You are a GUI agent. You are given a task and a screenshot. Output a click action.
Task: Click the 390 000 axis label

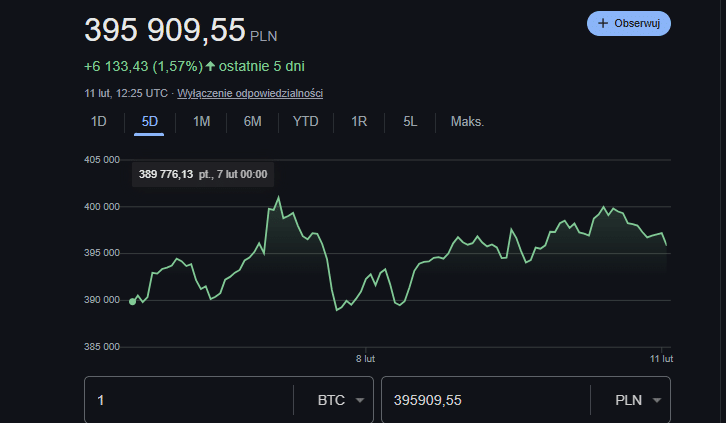(102, 300)
